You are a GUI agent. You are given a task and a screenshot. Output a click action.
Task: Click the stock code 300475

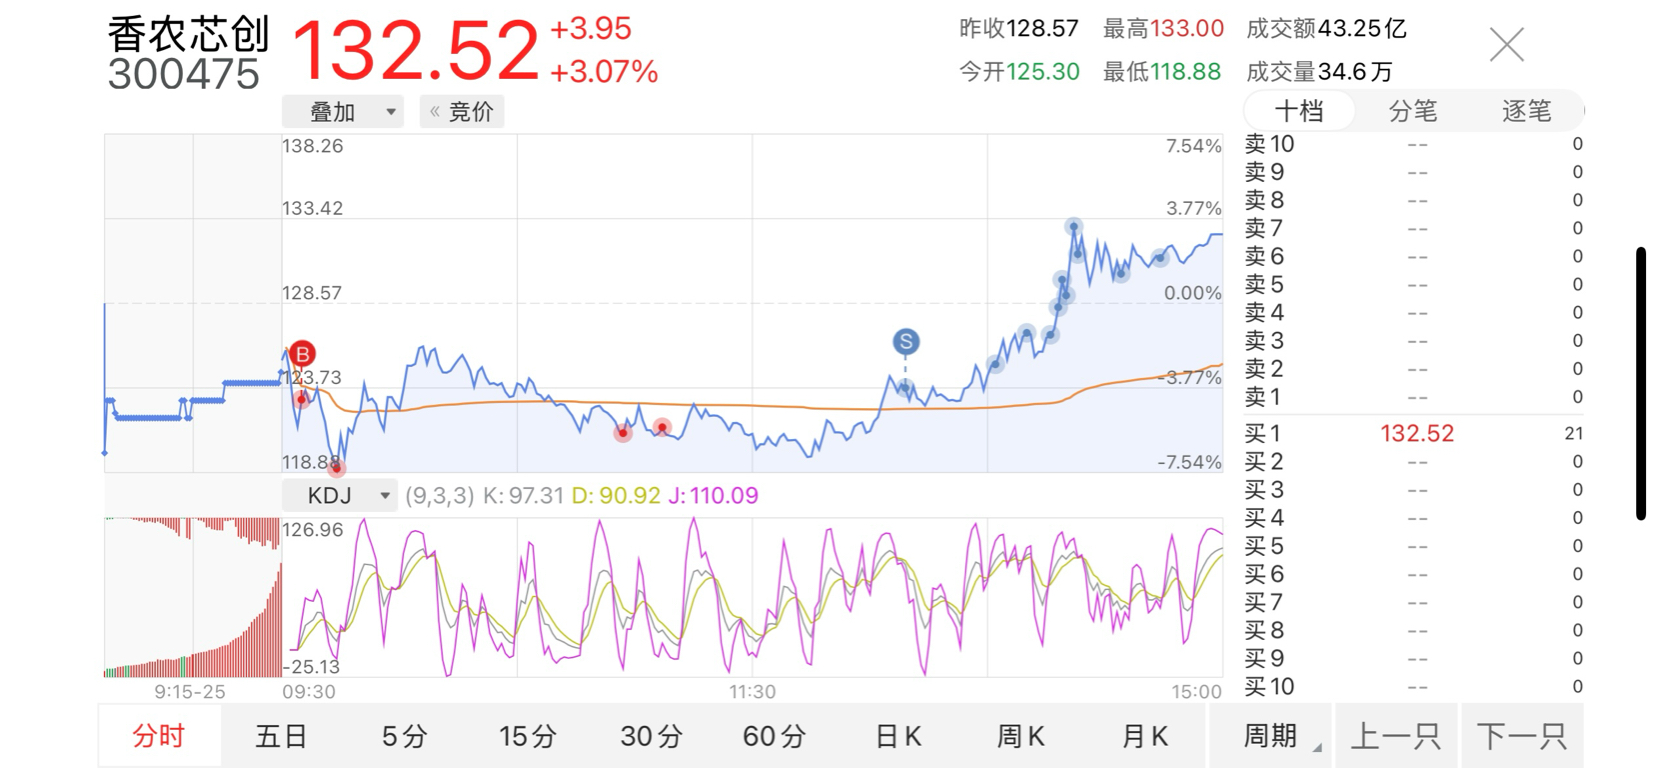183,75
